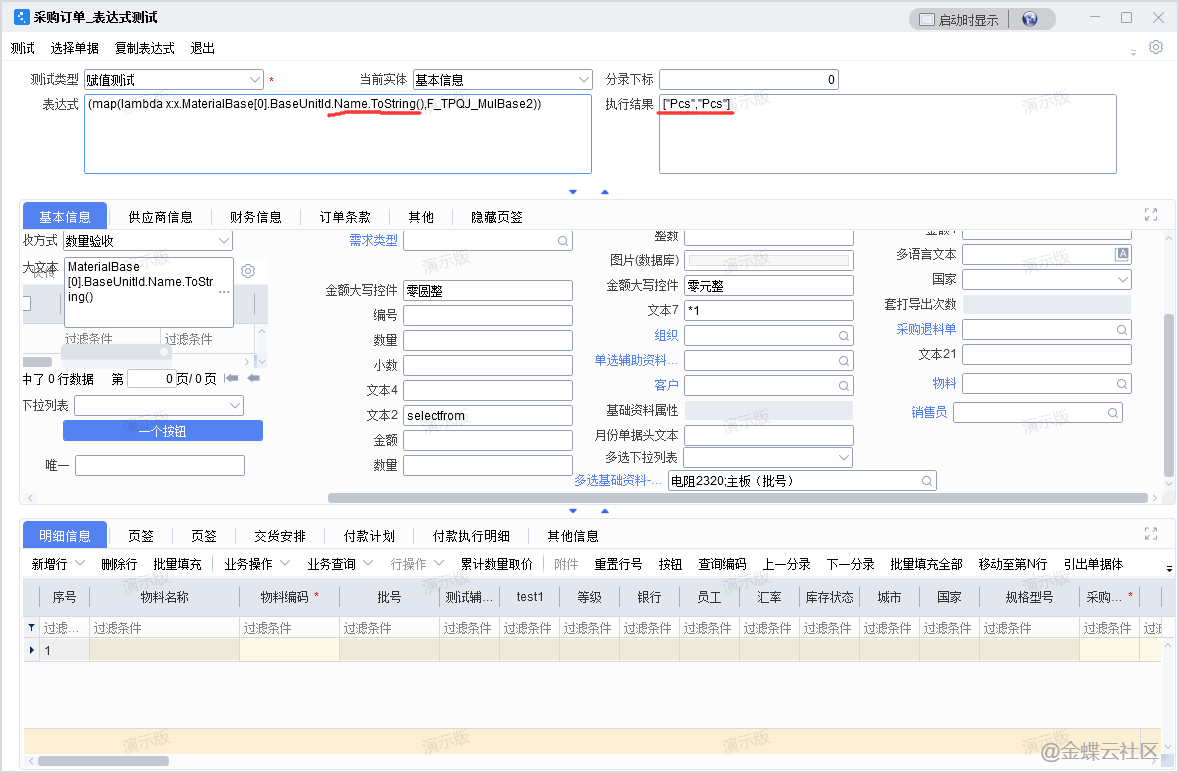Click 累计数量取价 button
The image size is (1179, 773).
pyautogui.click(x=496, y=564)
